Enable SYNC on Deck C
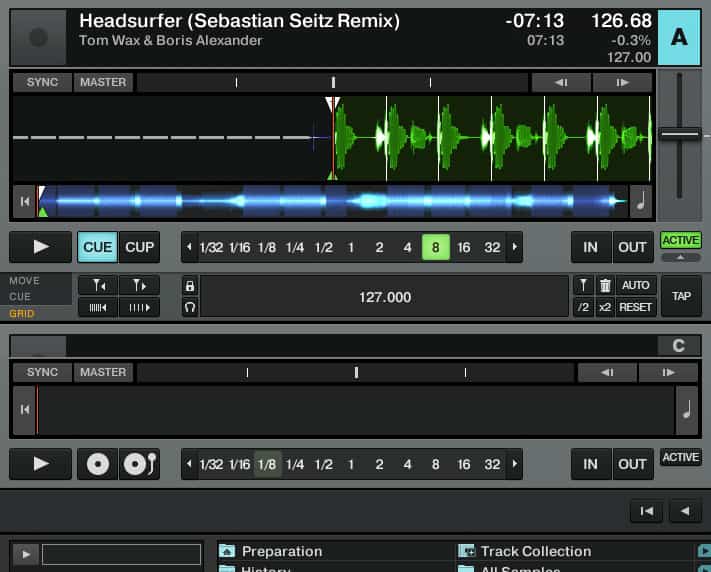 click(x=42, y=372)
